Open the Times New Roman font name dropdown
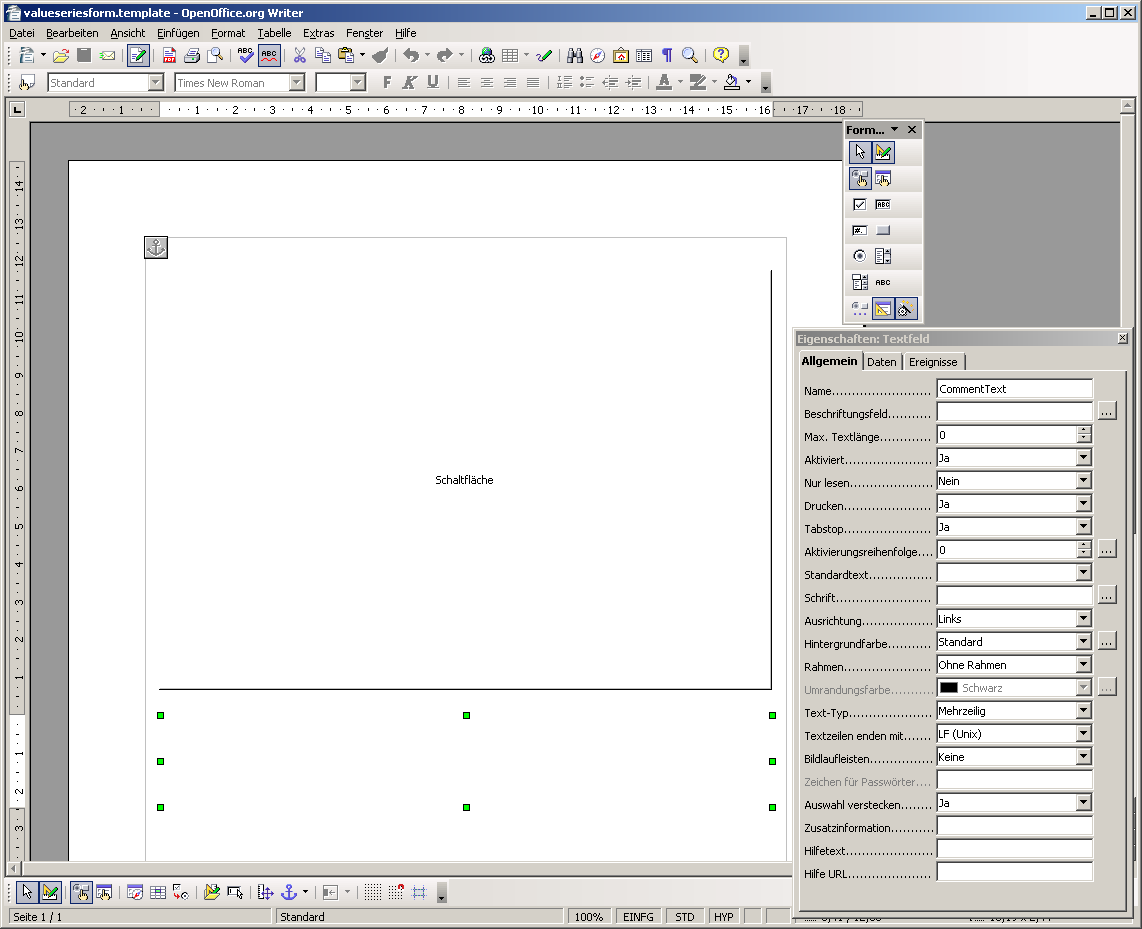Viewport: 1142px width, 929px height. tap(297, 83)
